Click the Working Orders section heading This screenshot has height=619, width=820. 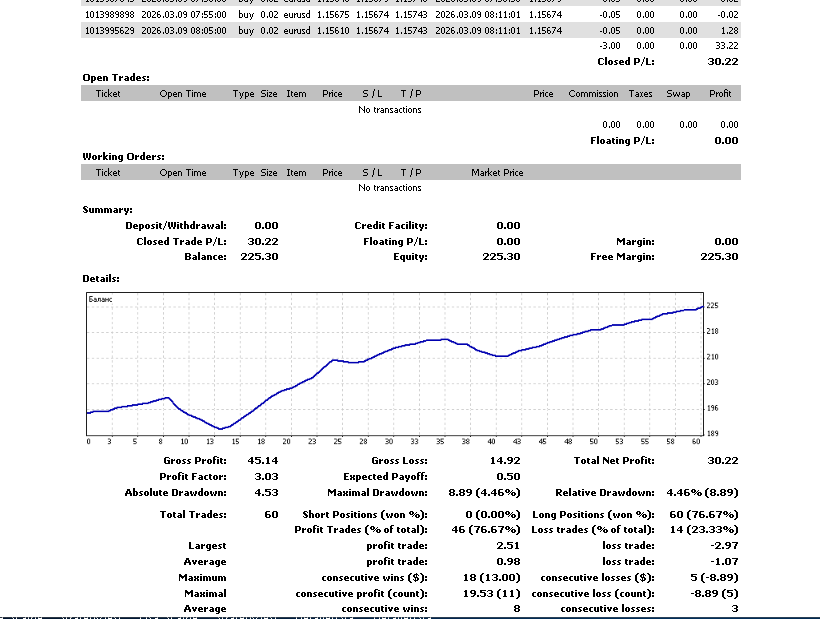tap(123, 156)
